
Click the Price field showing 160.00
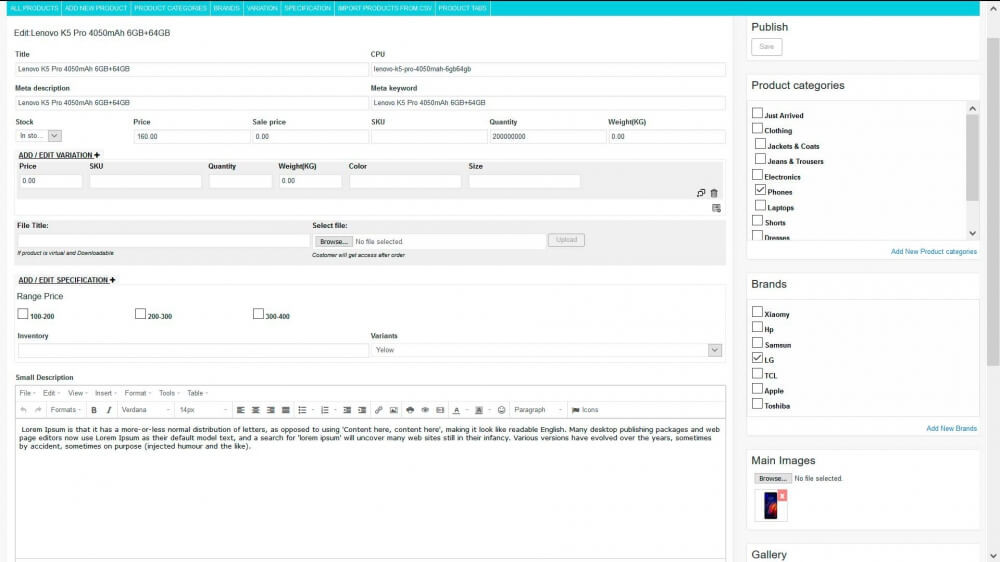coord(192,137)
